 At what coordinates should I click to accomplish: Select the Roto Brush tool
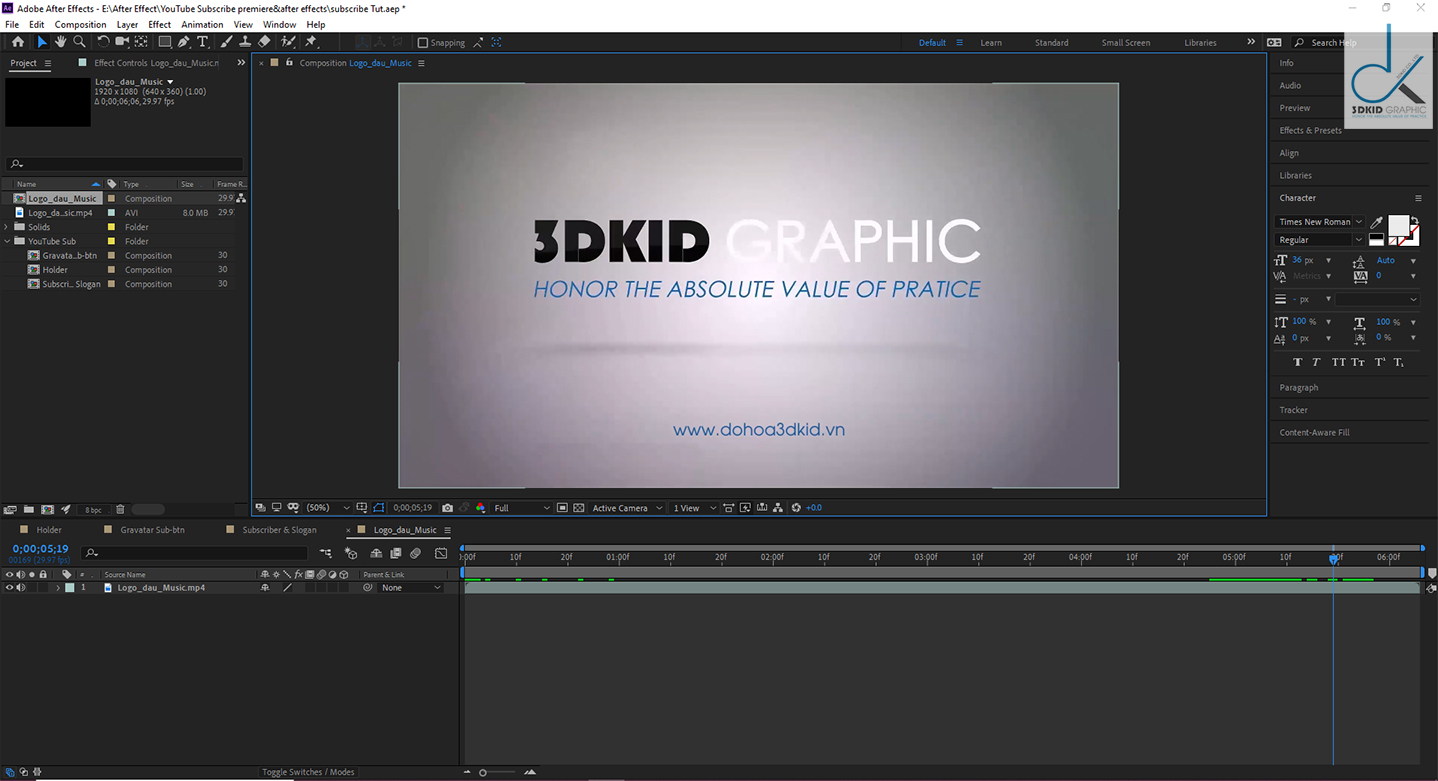click(x=287, y=42)
